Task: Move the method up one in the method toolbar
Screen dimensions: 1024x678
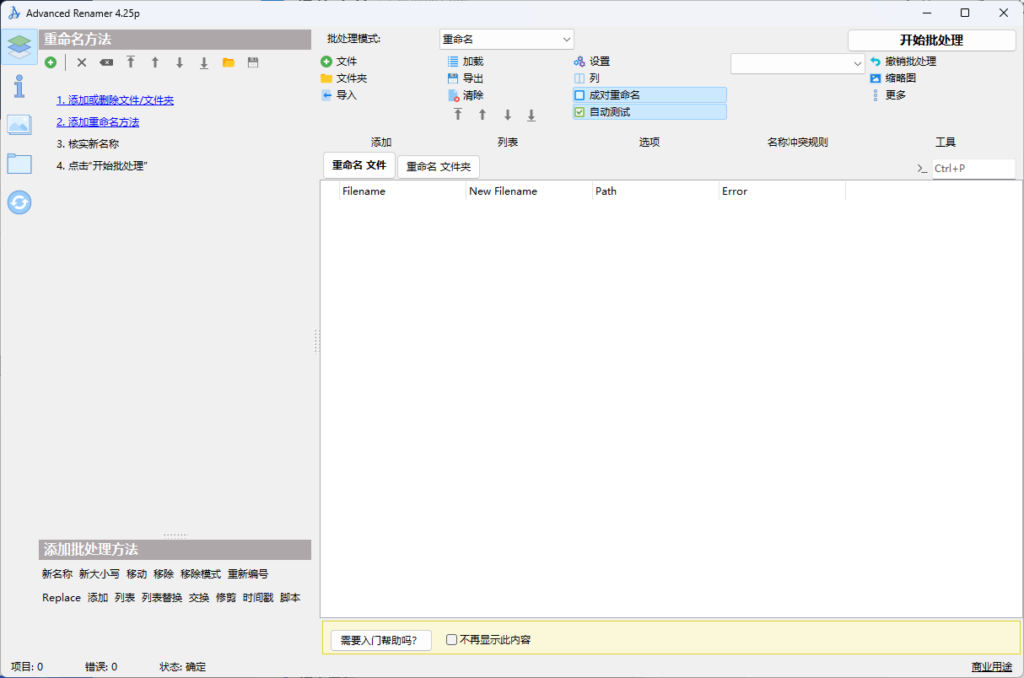Action: [x=155, y=63]
